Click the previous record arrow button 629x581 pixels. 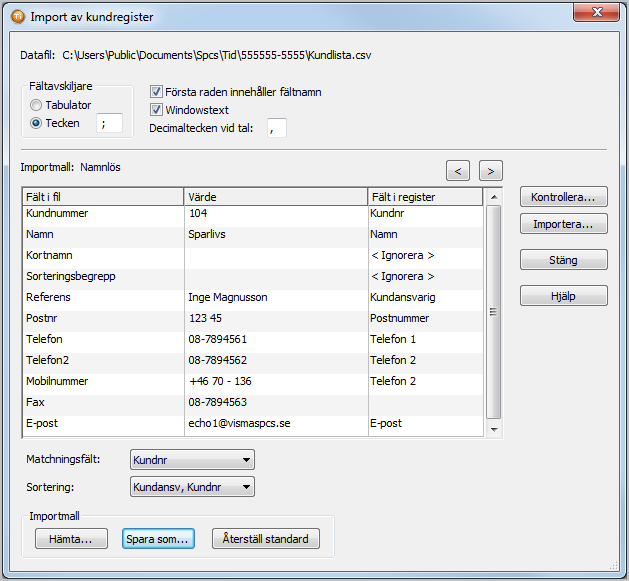click(x=457, y=170)
